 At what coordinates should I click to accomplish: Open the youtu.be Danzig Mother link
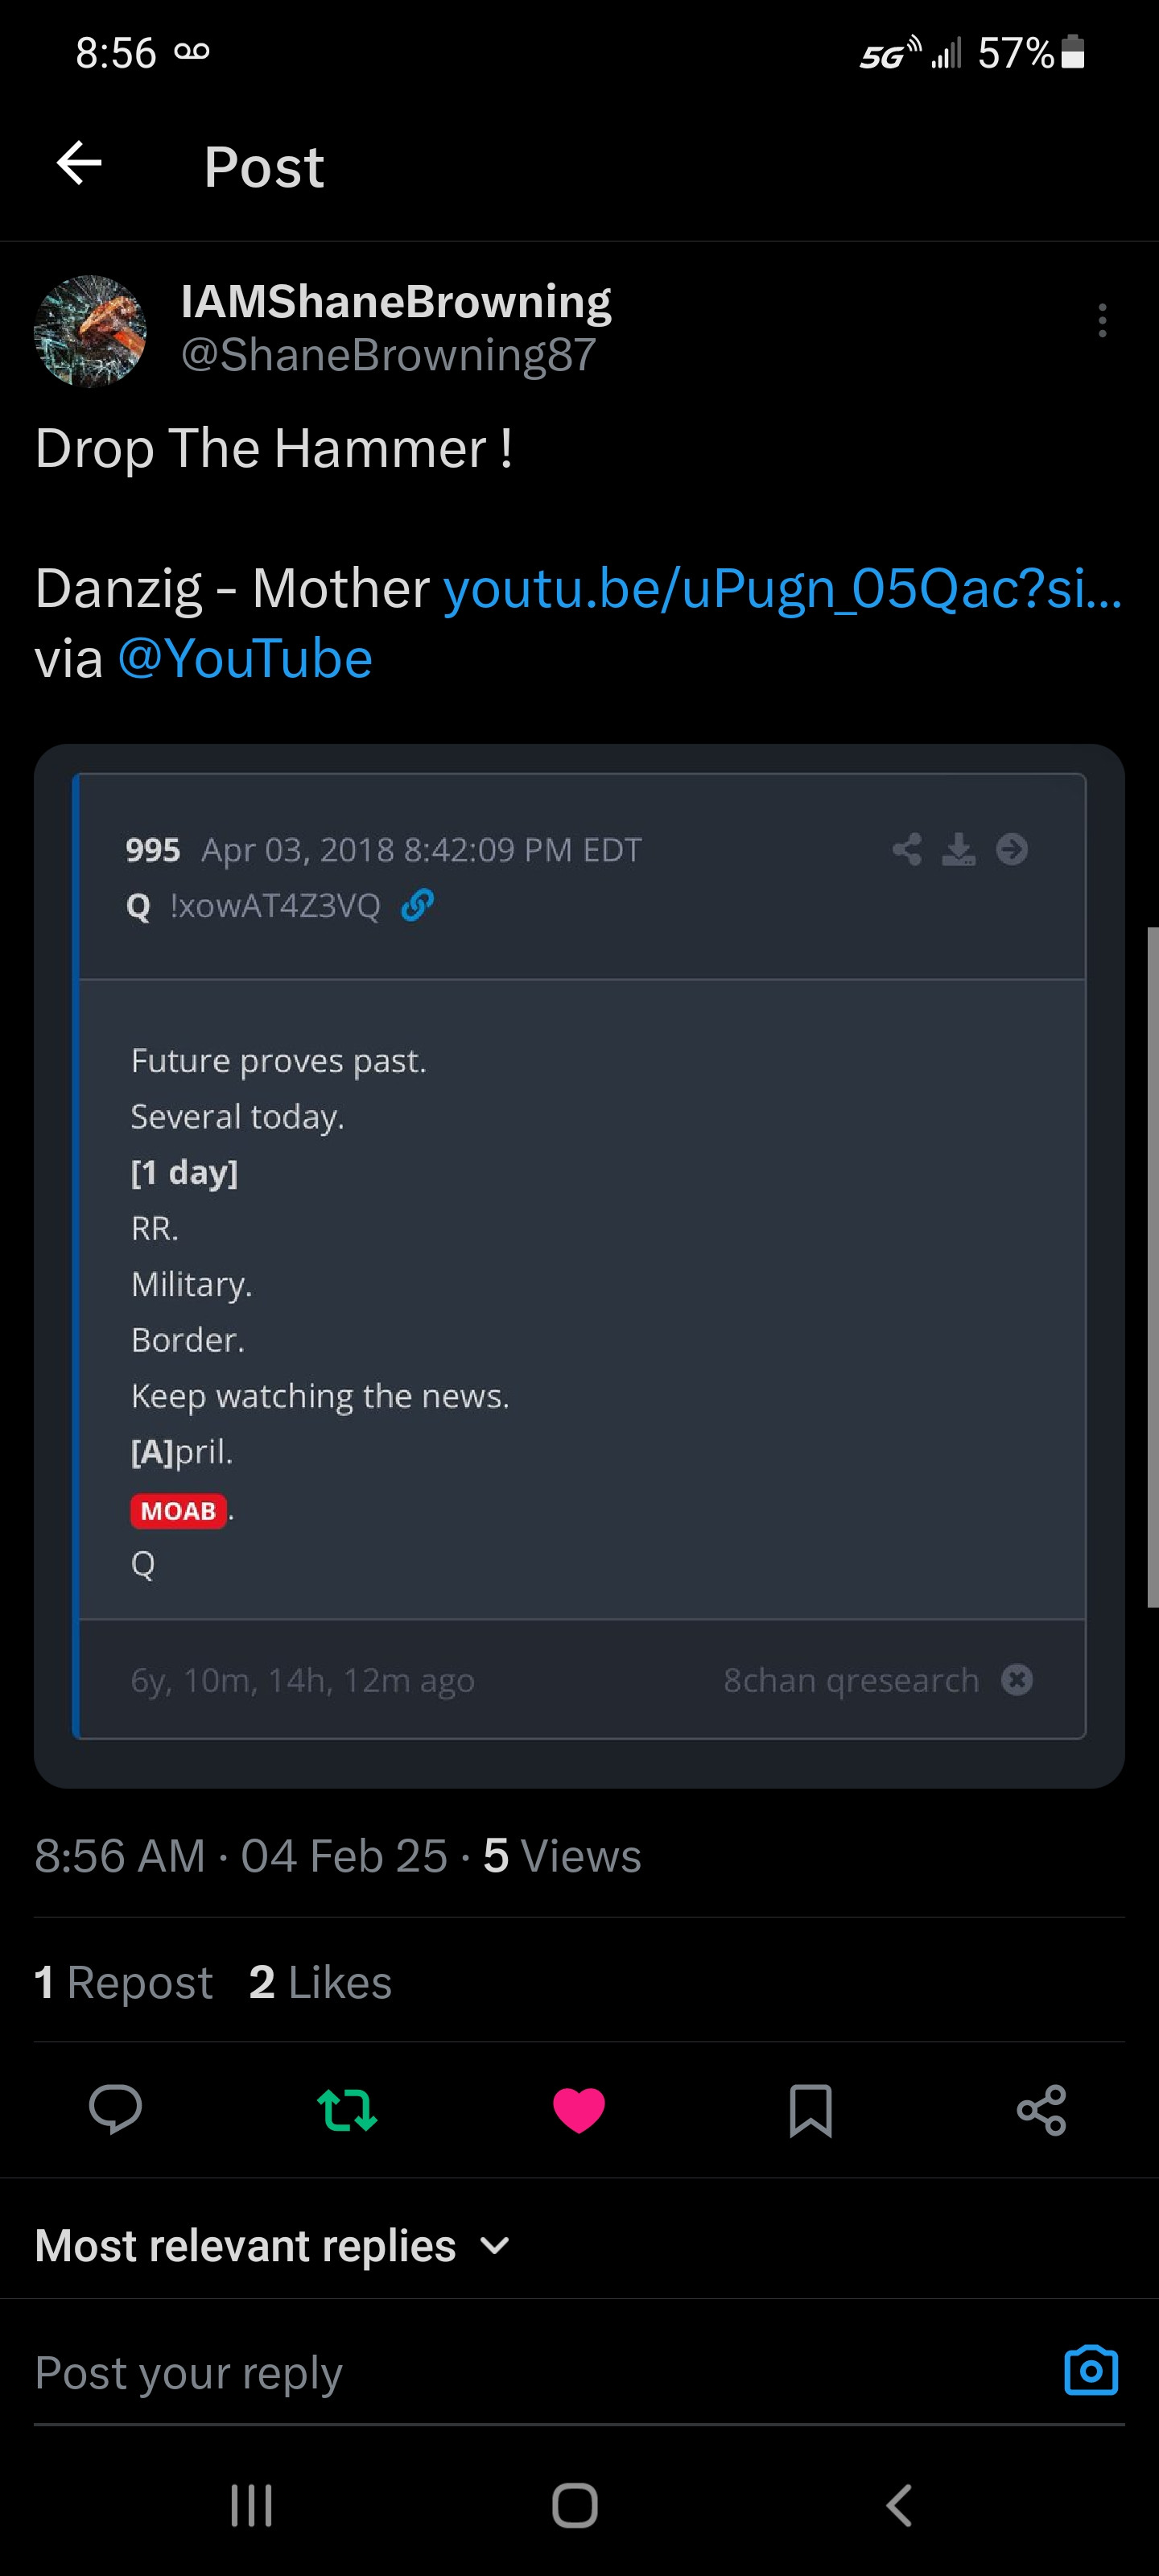click(x=782, y=588)
